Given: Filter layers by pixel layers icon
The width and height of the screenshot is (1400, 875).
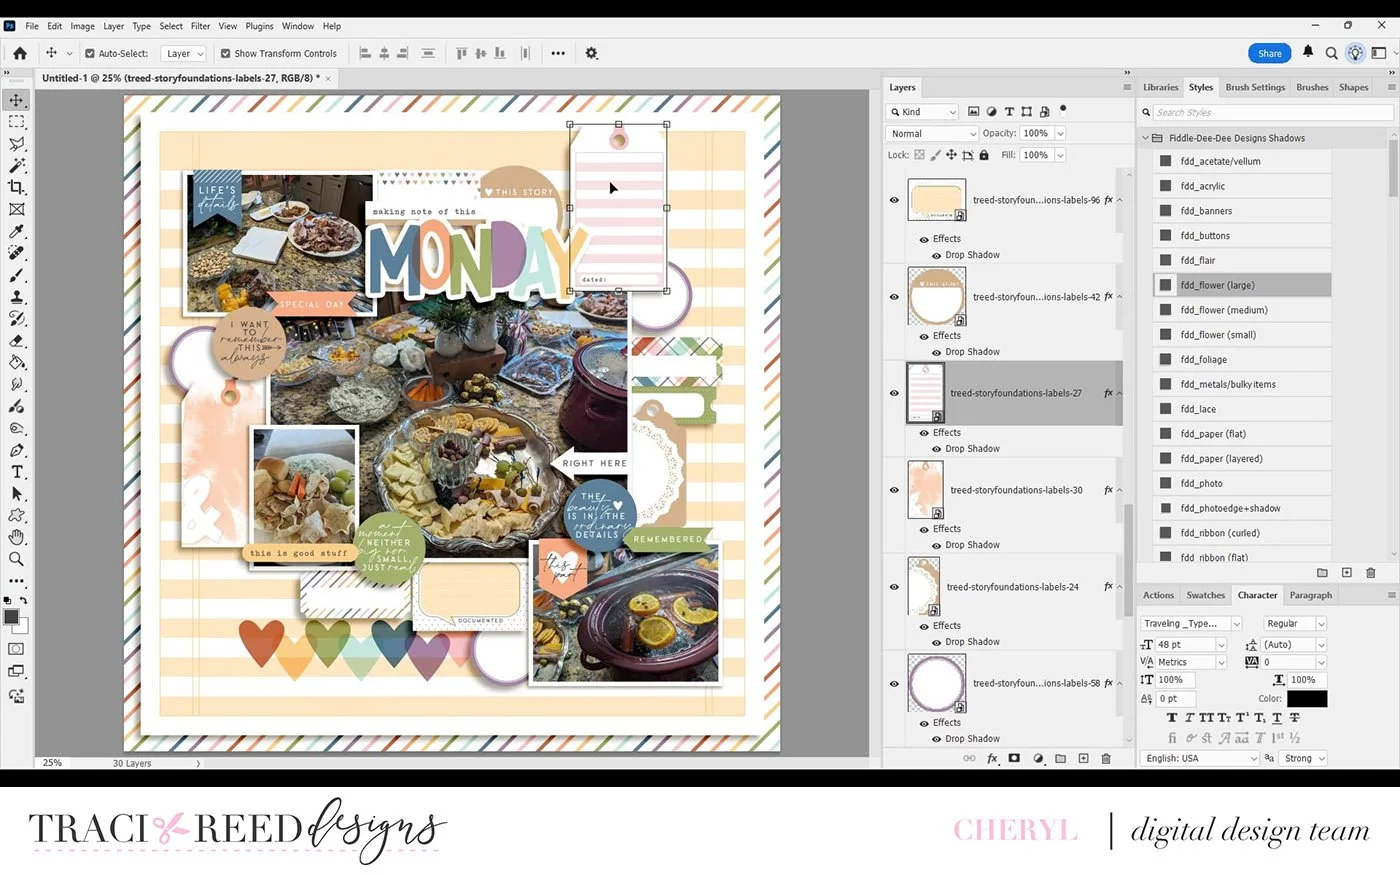Looking at the screenshot, I should (973, 112).
